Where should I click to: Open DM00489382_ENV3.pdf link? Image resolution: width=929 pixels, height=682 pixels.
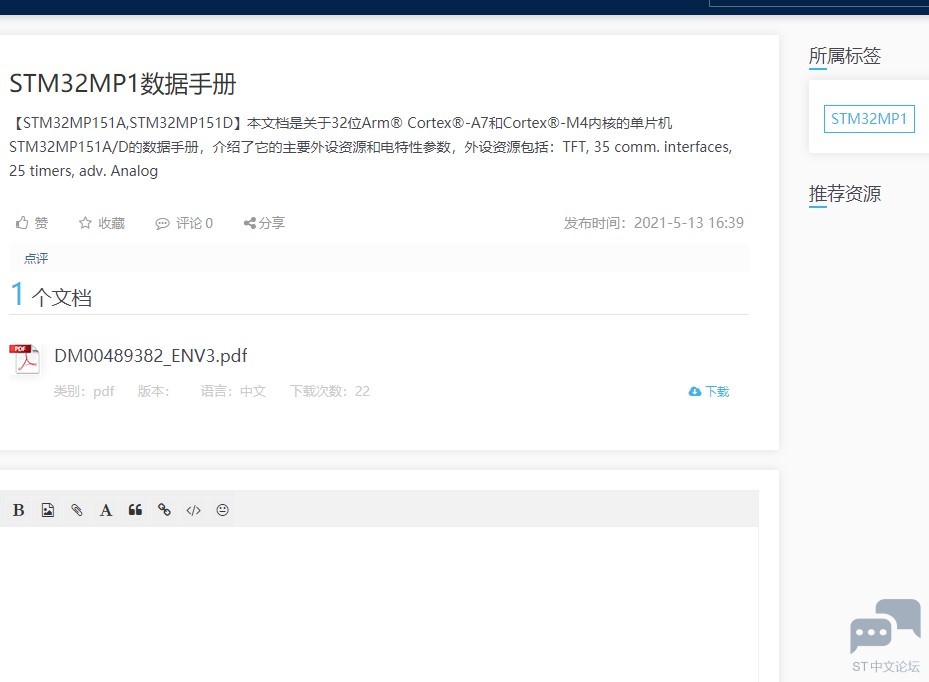pos(150,356)
